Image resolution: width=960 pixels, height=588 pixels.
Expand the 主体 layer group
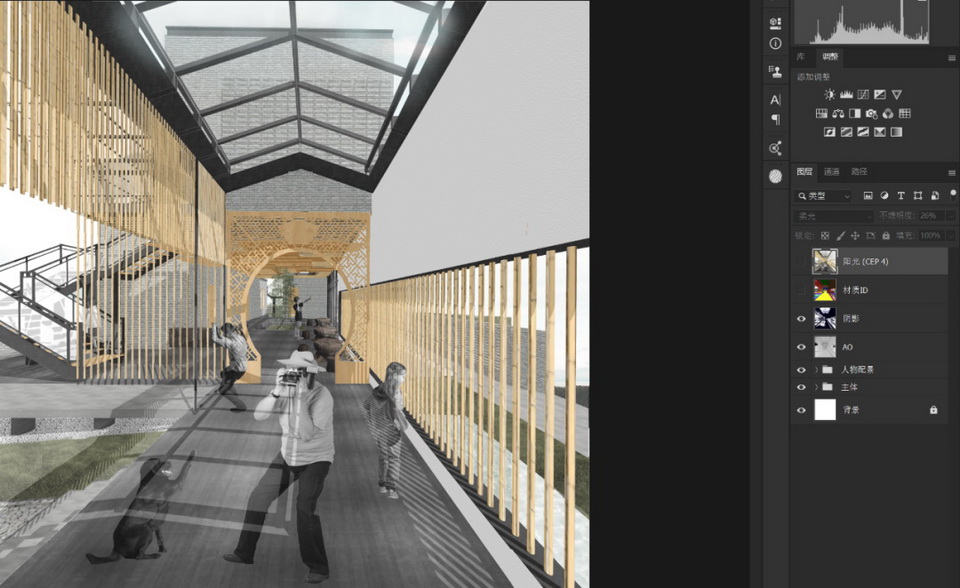point(816,387)
